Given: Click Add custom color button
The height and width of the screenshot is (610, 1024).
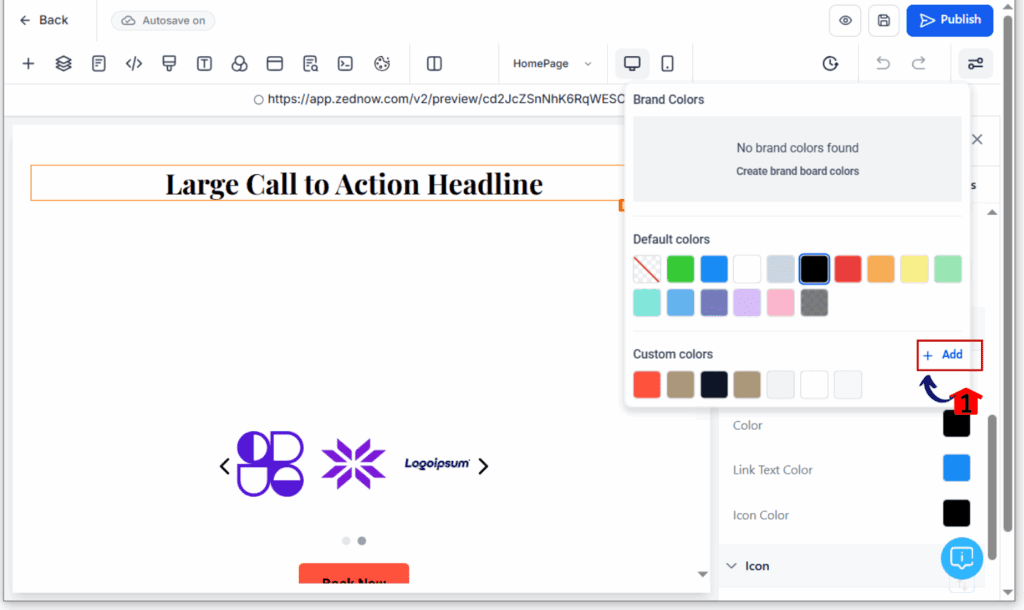Looking at the screenshot, I should point(943,355).
